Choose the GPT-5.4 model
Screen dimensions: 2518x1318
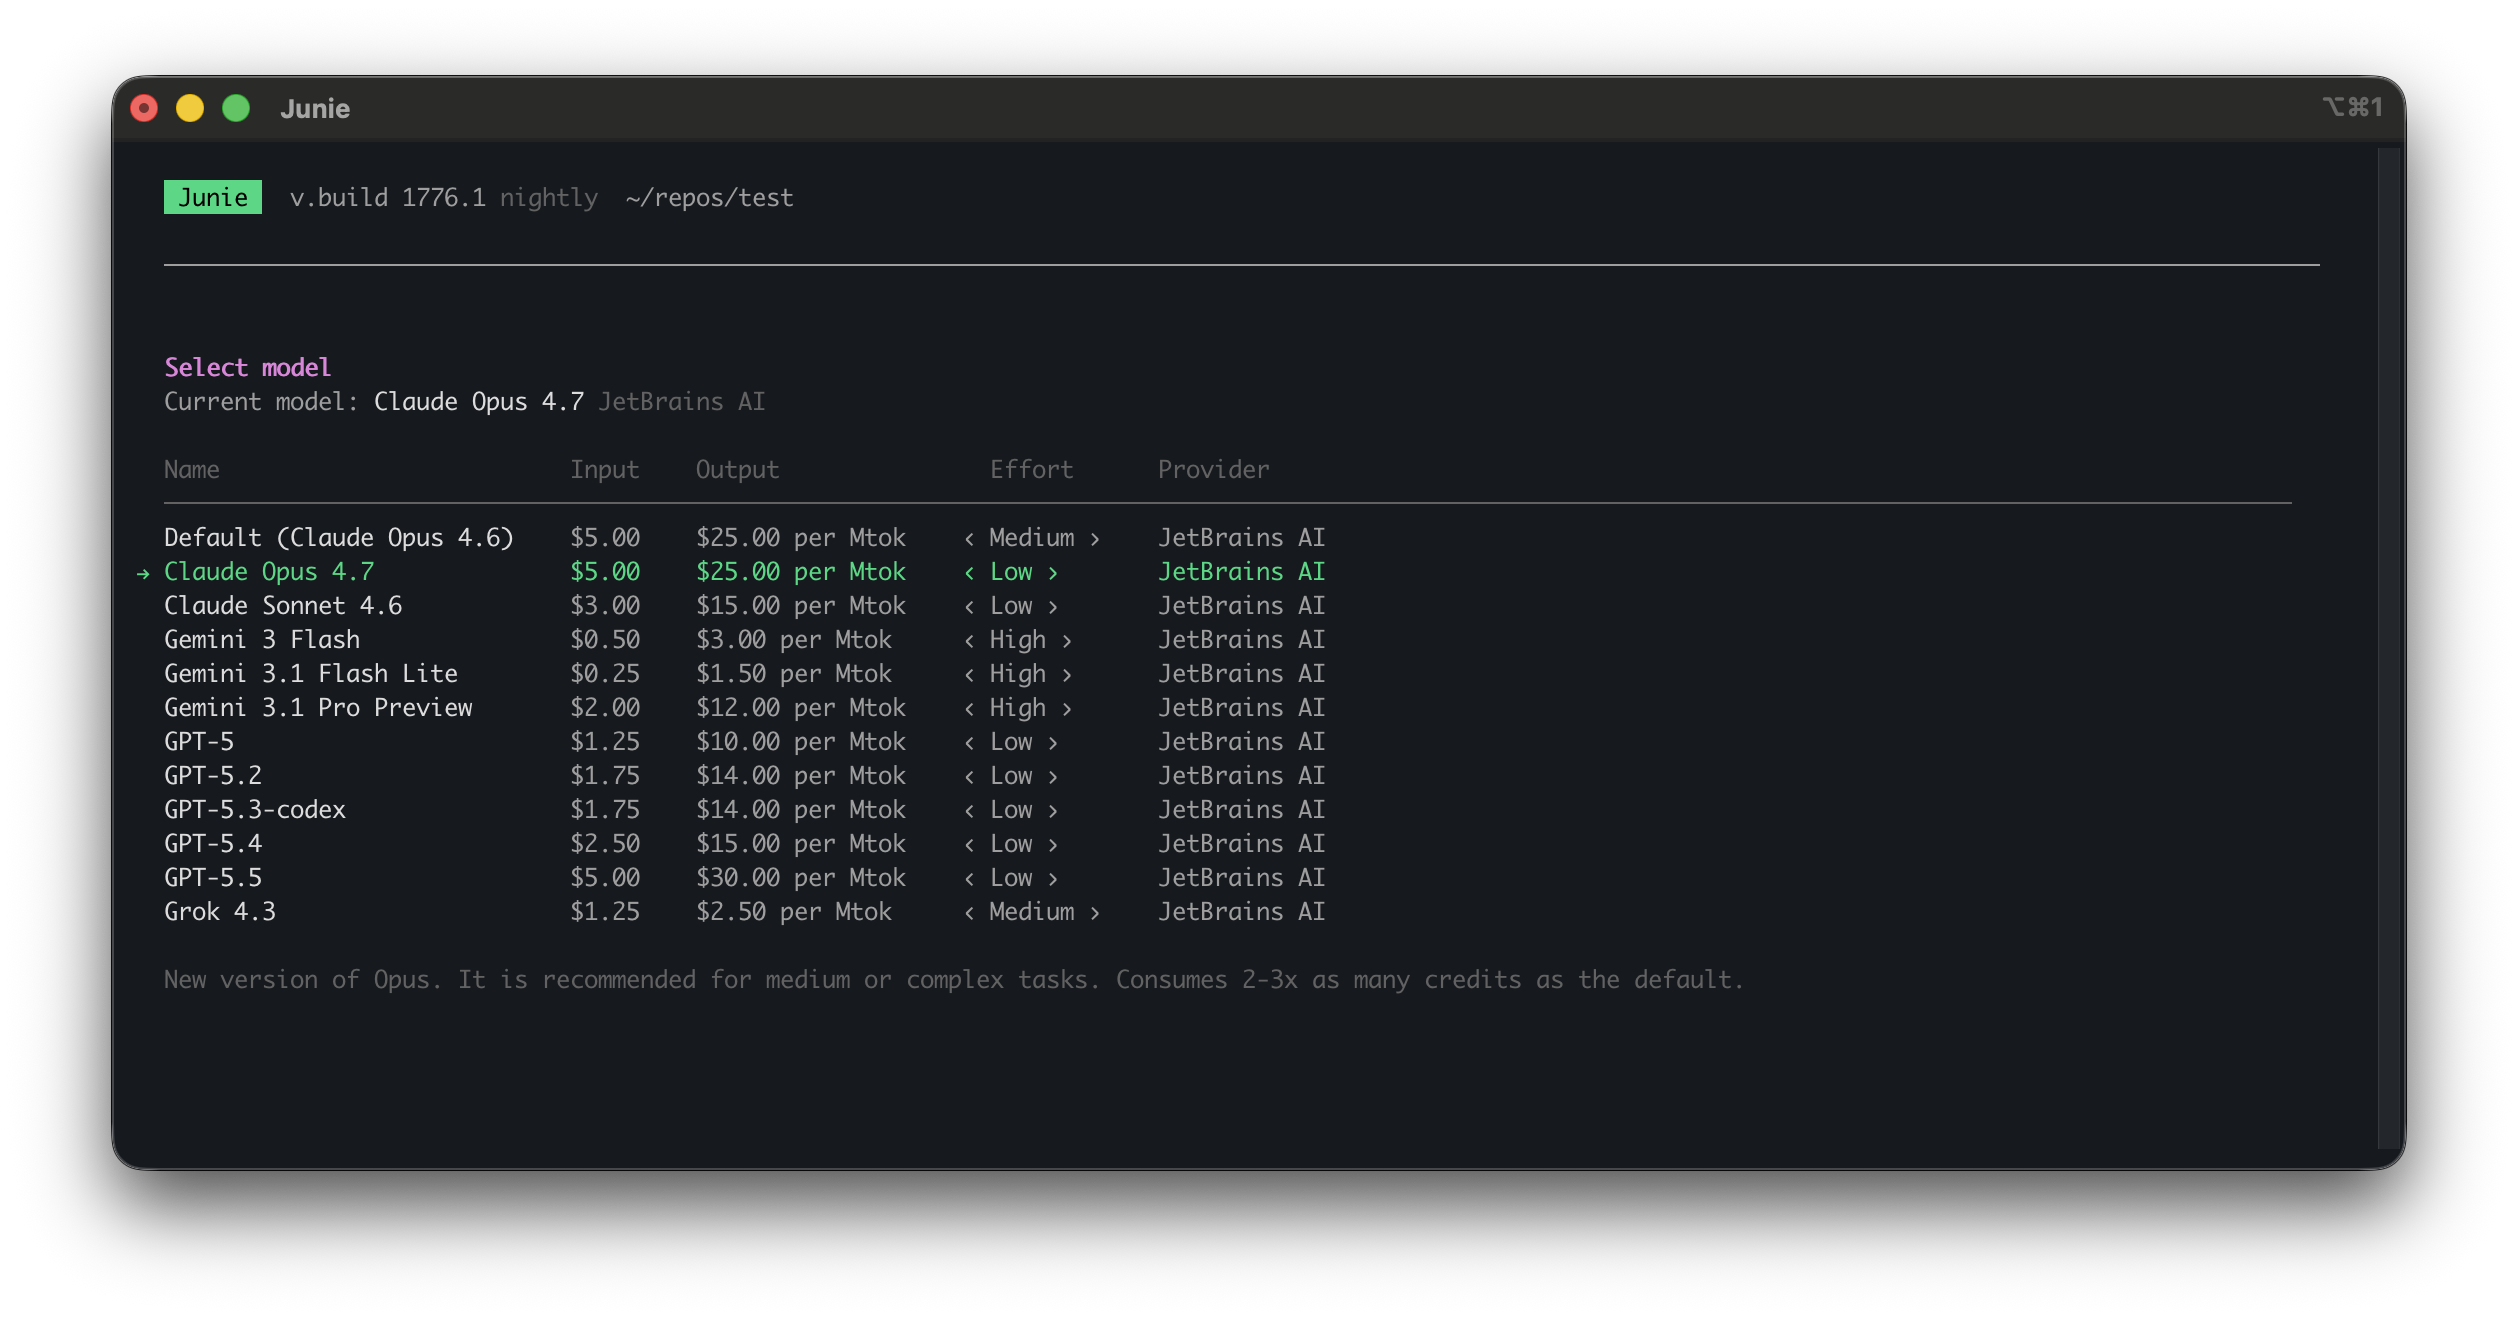[744, 844]
